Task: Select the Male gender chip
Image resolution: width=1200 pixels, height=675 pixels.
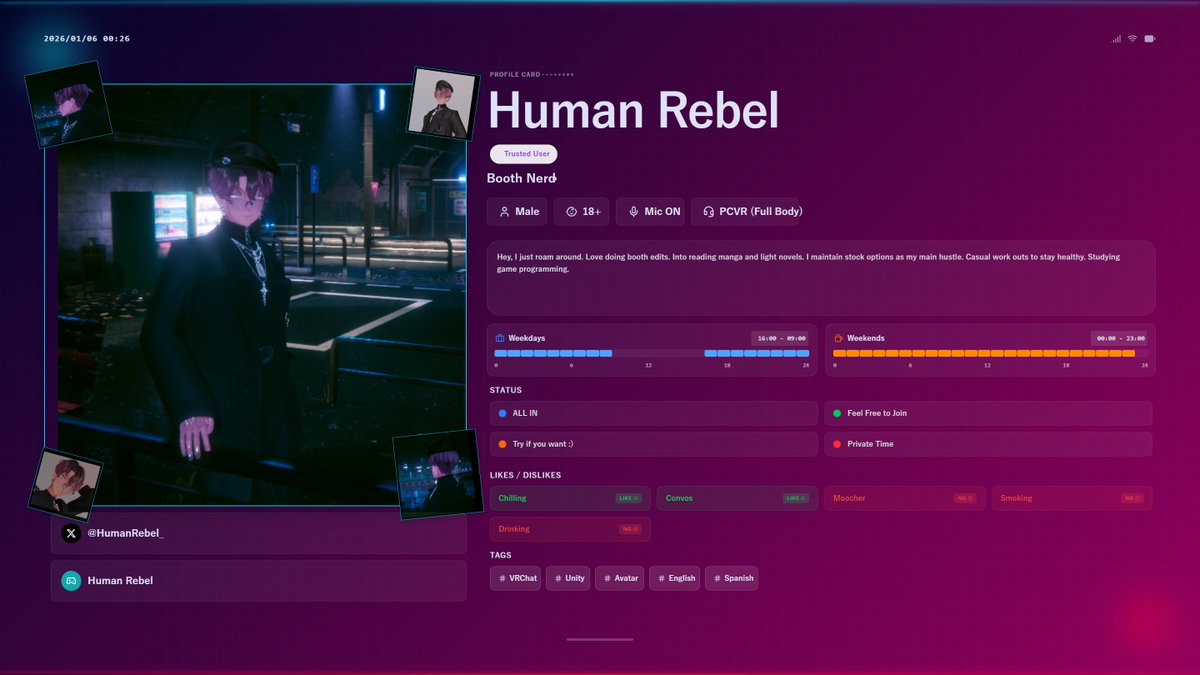Action: (x=517, y=212)
